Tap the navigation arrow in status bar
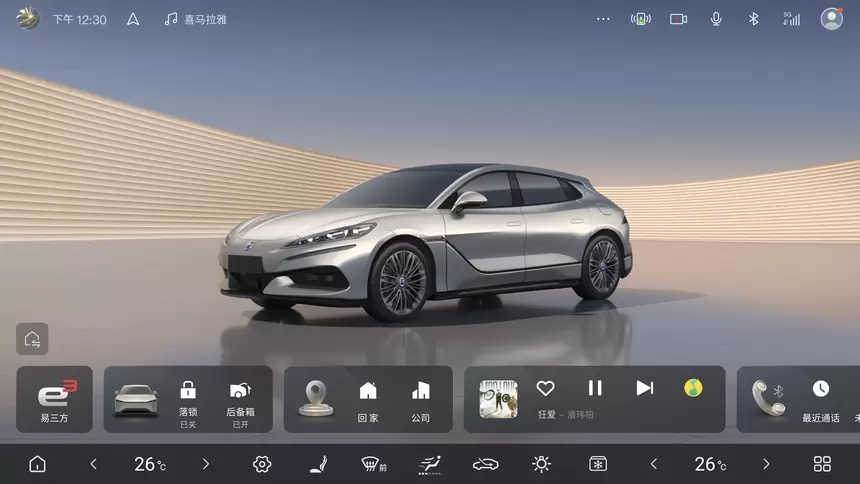Screen dimensions: 860x484 point(133,19)
